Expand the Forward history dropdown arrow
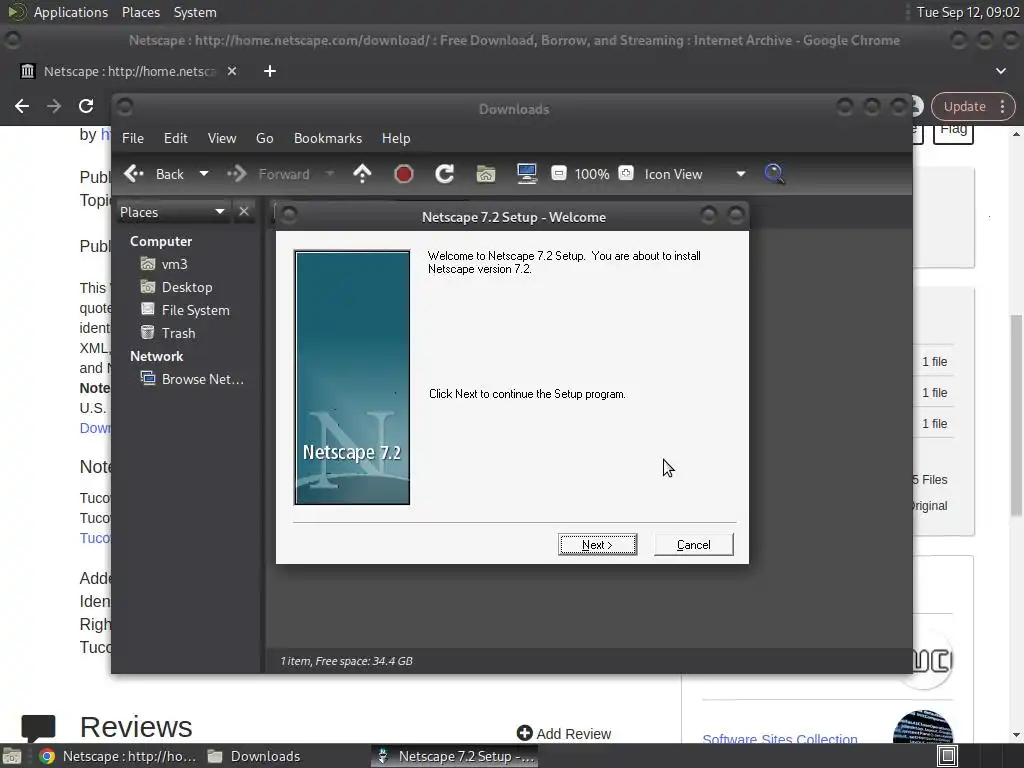1024x768 pixels. click(330, 174)
